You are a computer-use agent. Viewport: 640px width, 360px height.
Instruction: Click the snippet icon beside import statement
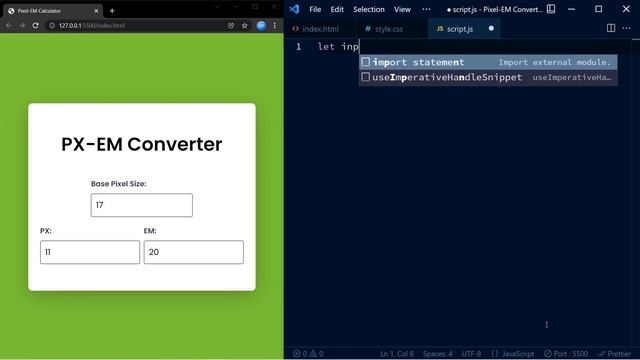point(366,62)
